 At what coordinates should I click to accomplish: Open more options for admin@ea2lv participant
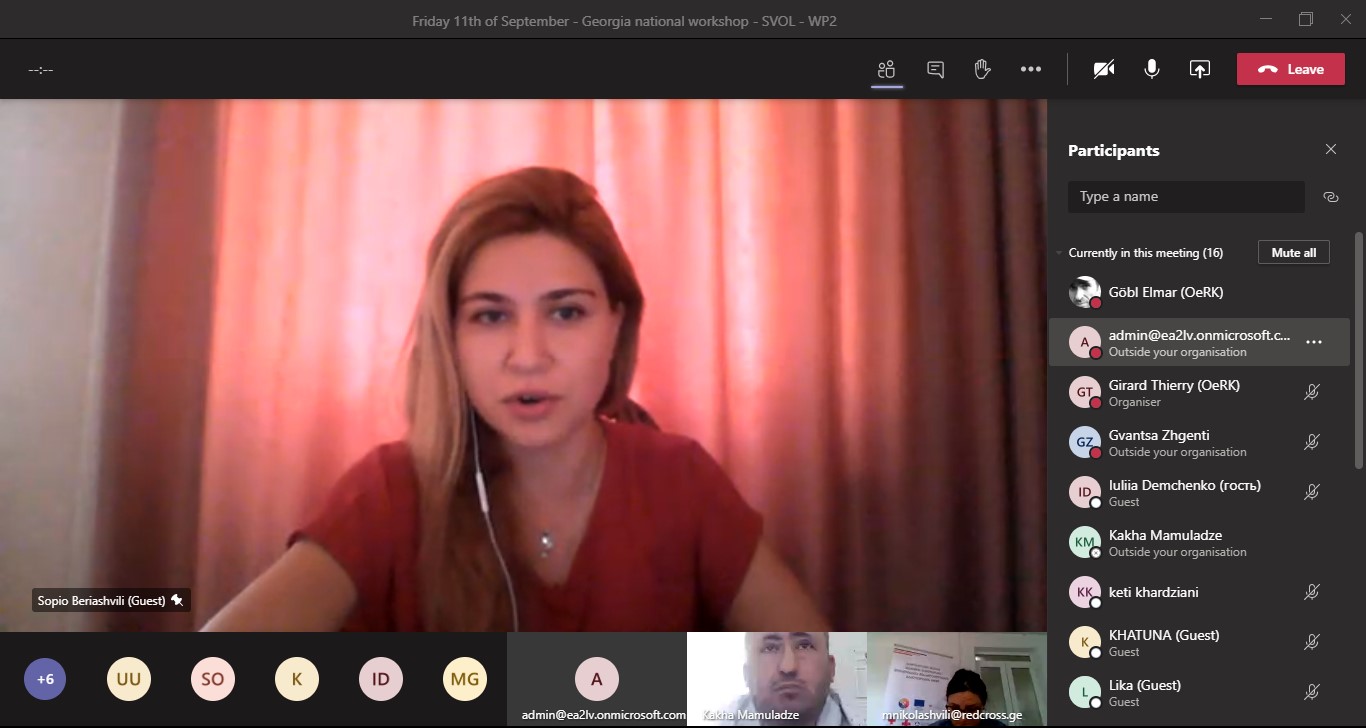coord(1314,342)
